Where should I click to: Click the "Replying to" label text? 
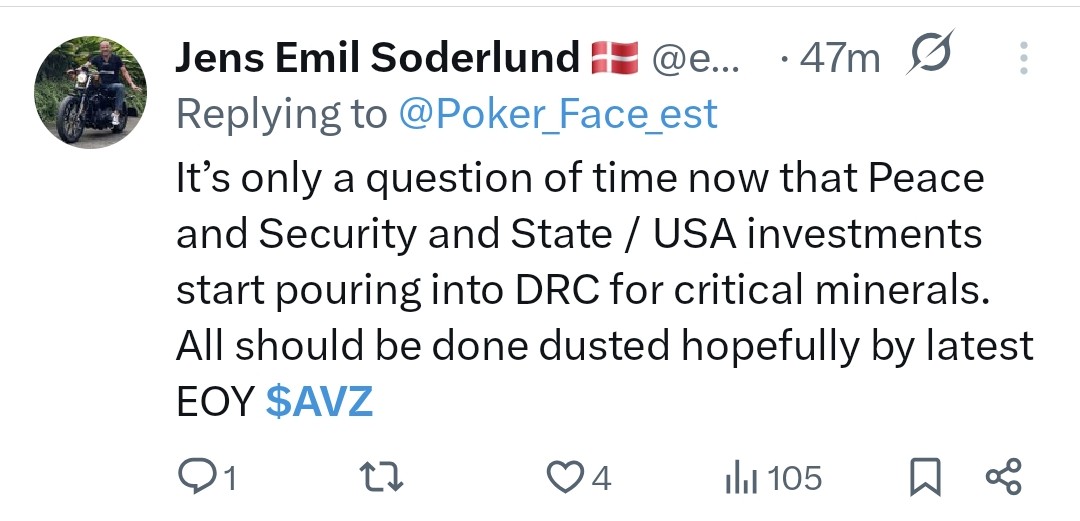(281, 115)
